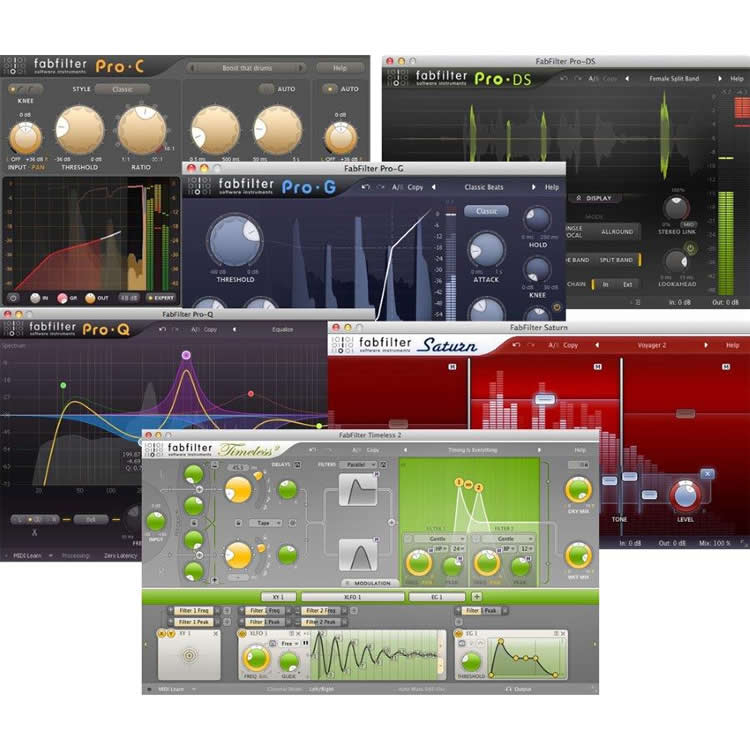Open Help menu in Pro-DS
This screenshot has height=750, width=750.
coord(737,78)
